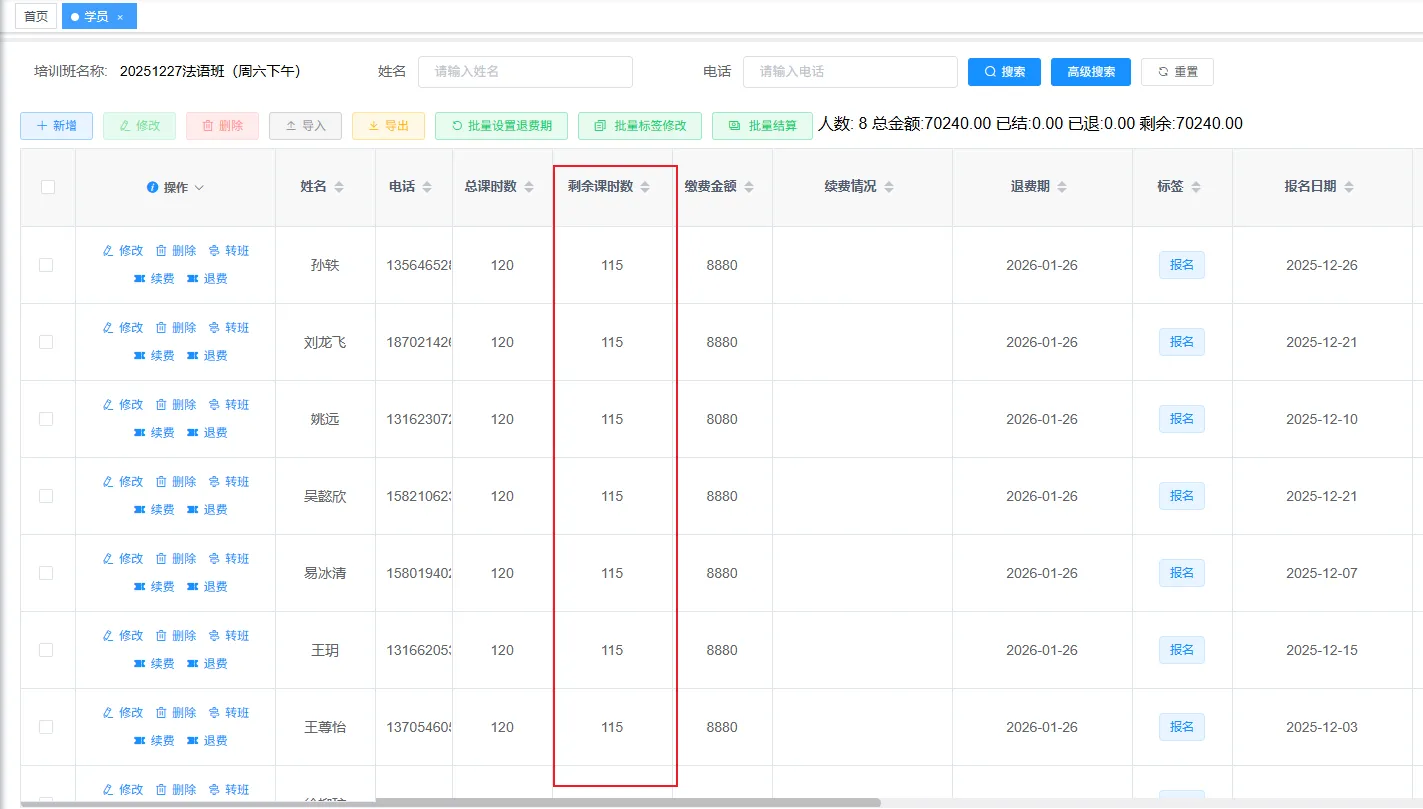Screen dimensions: 1423x809
Task: Click the 修改 icon in 吴懿欣's row
Action: tap(108, 482)
